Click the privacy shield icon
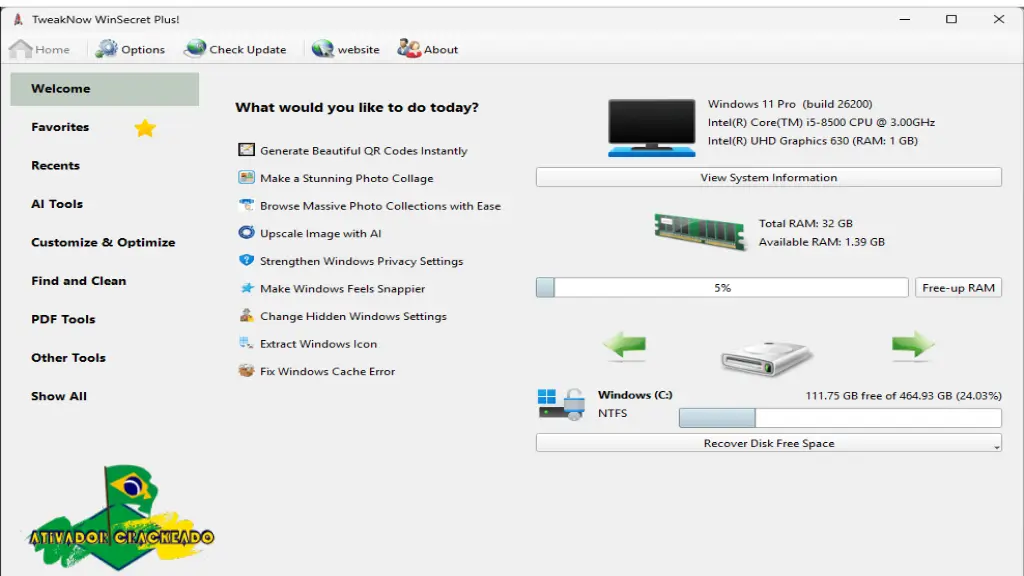 (x=246, y=260)
